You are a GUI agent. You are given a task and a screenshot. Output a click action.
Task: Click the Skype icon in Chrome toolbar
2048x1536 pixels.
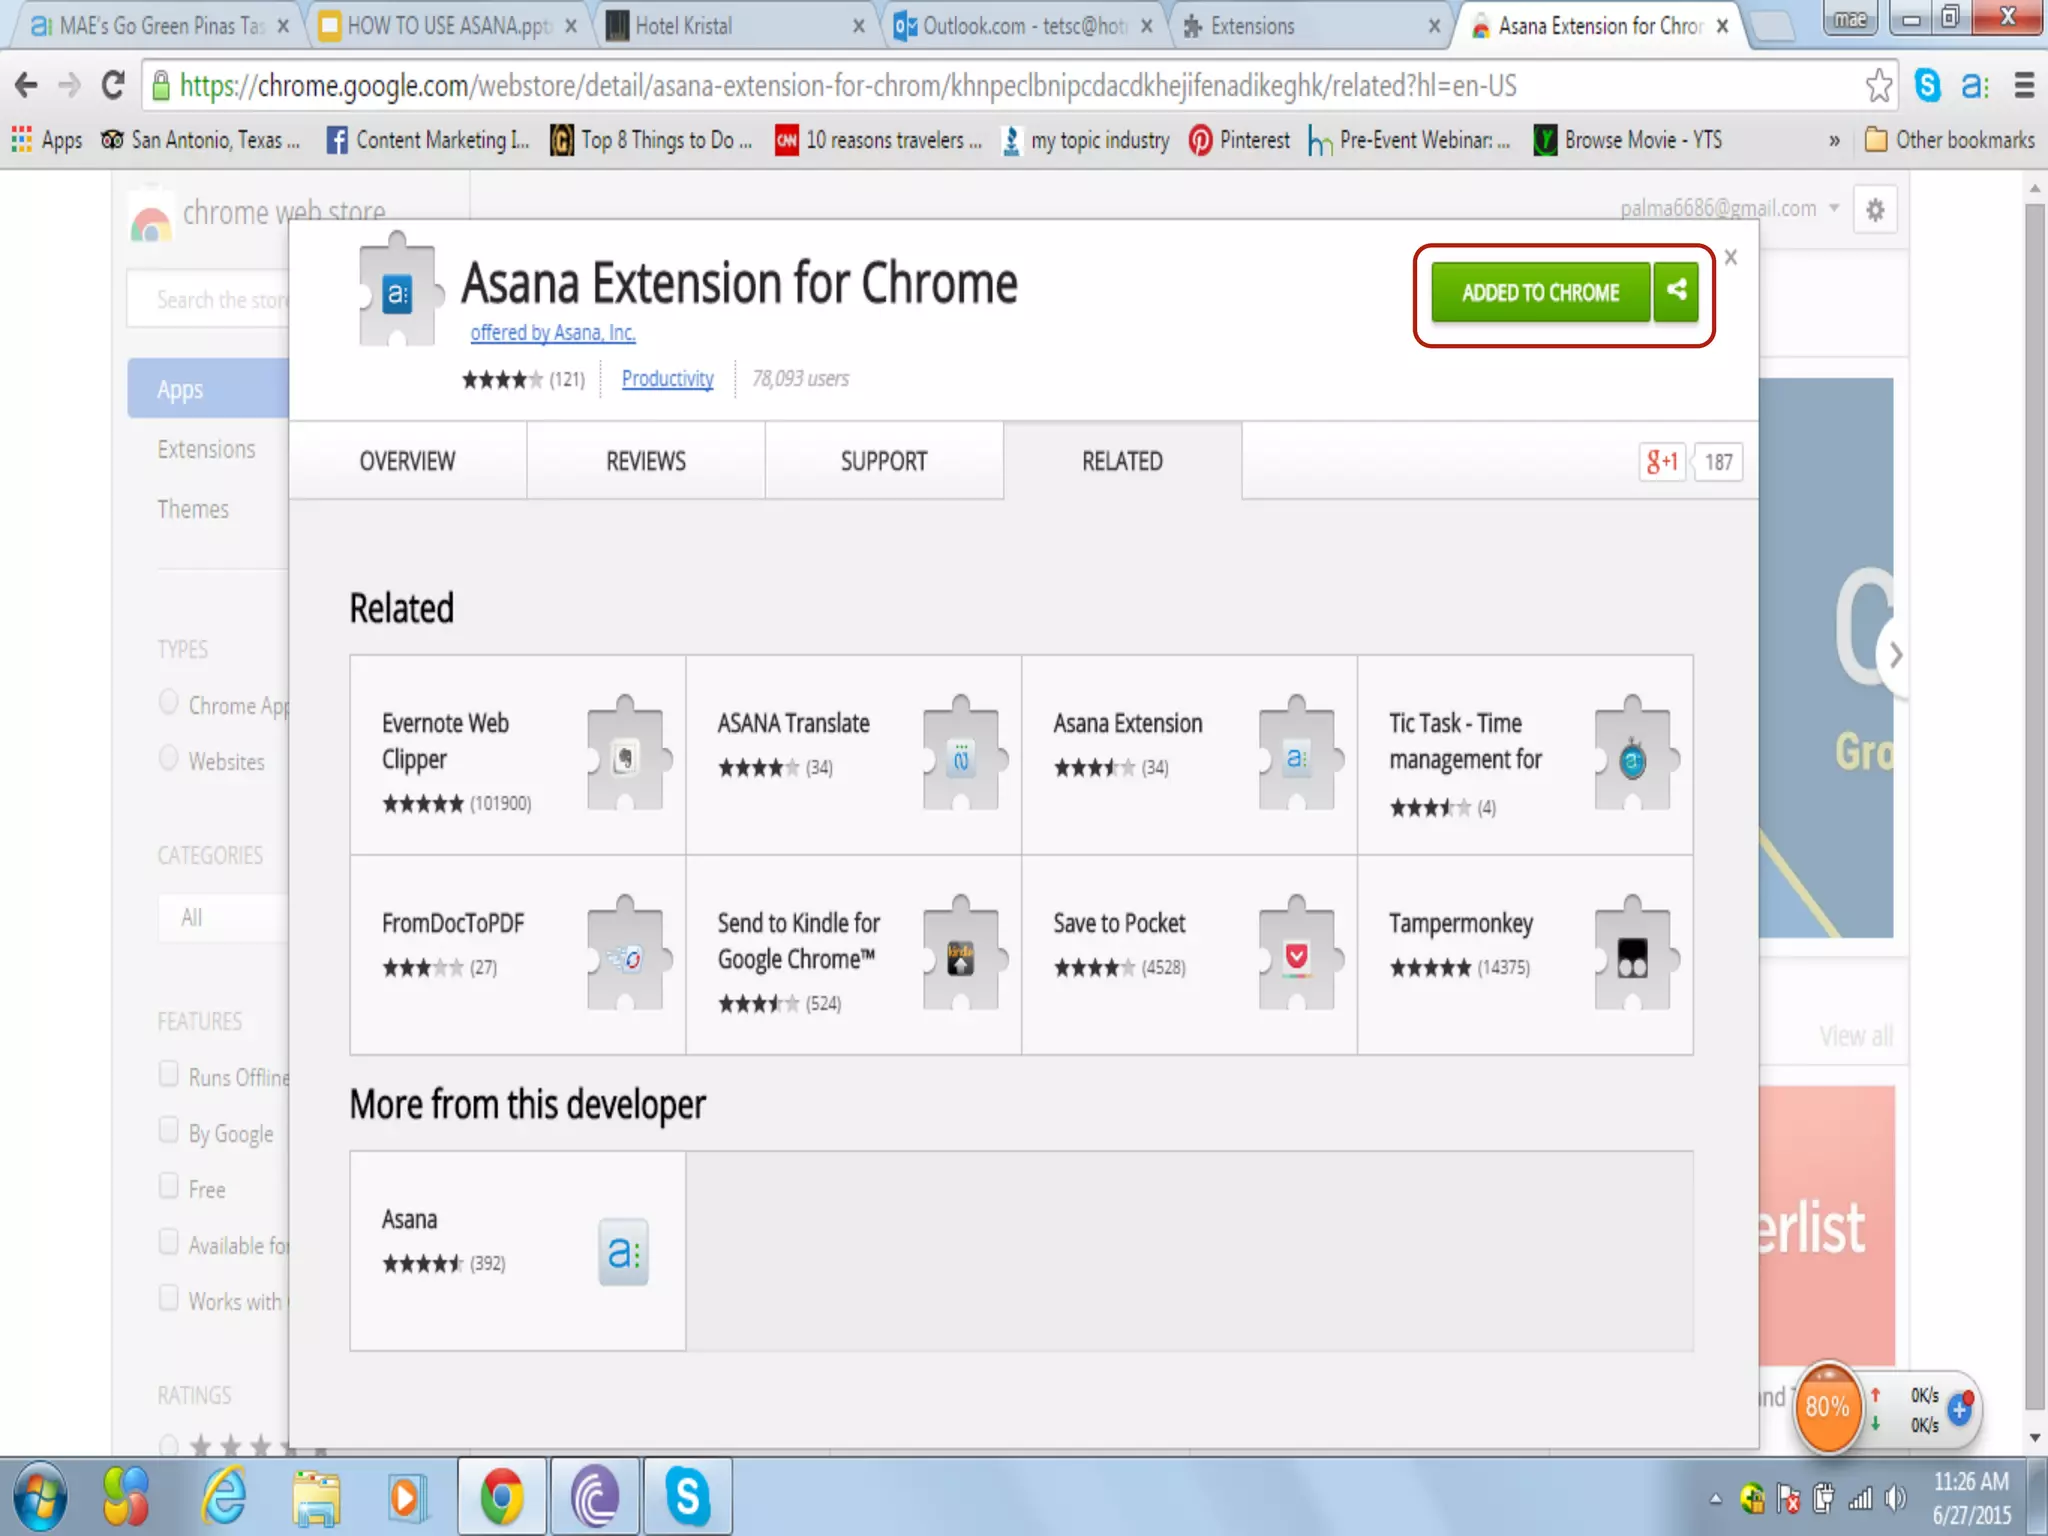point(1927,86)
